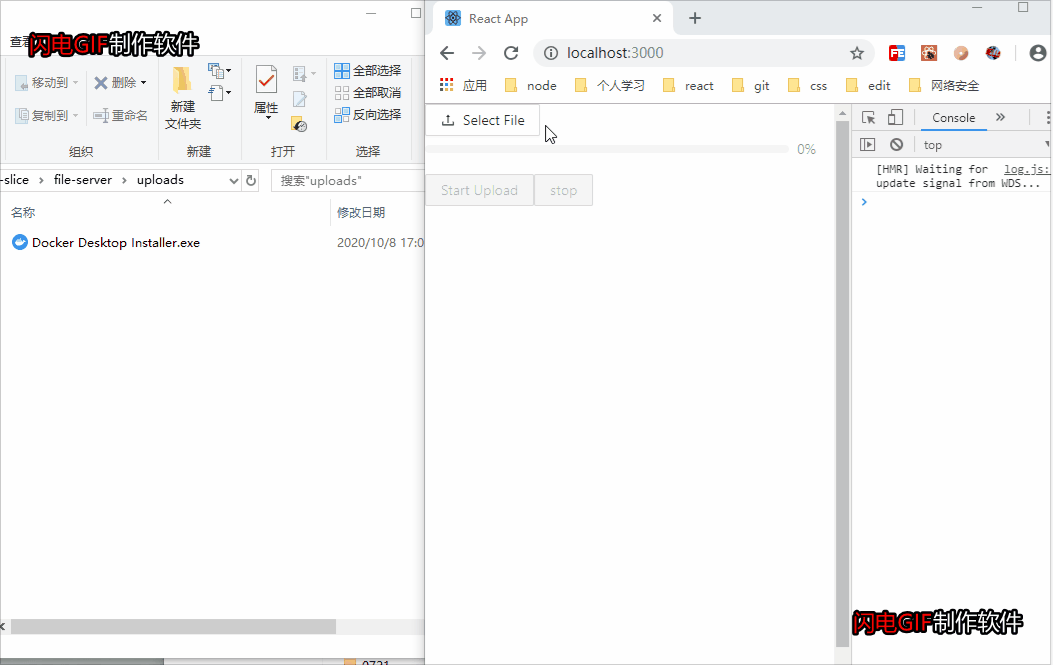Open a new Chrome tab
This screenshot has height=665, width=1053.
pos(695,18)
